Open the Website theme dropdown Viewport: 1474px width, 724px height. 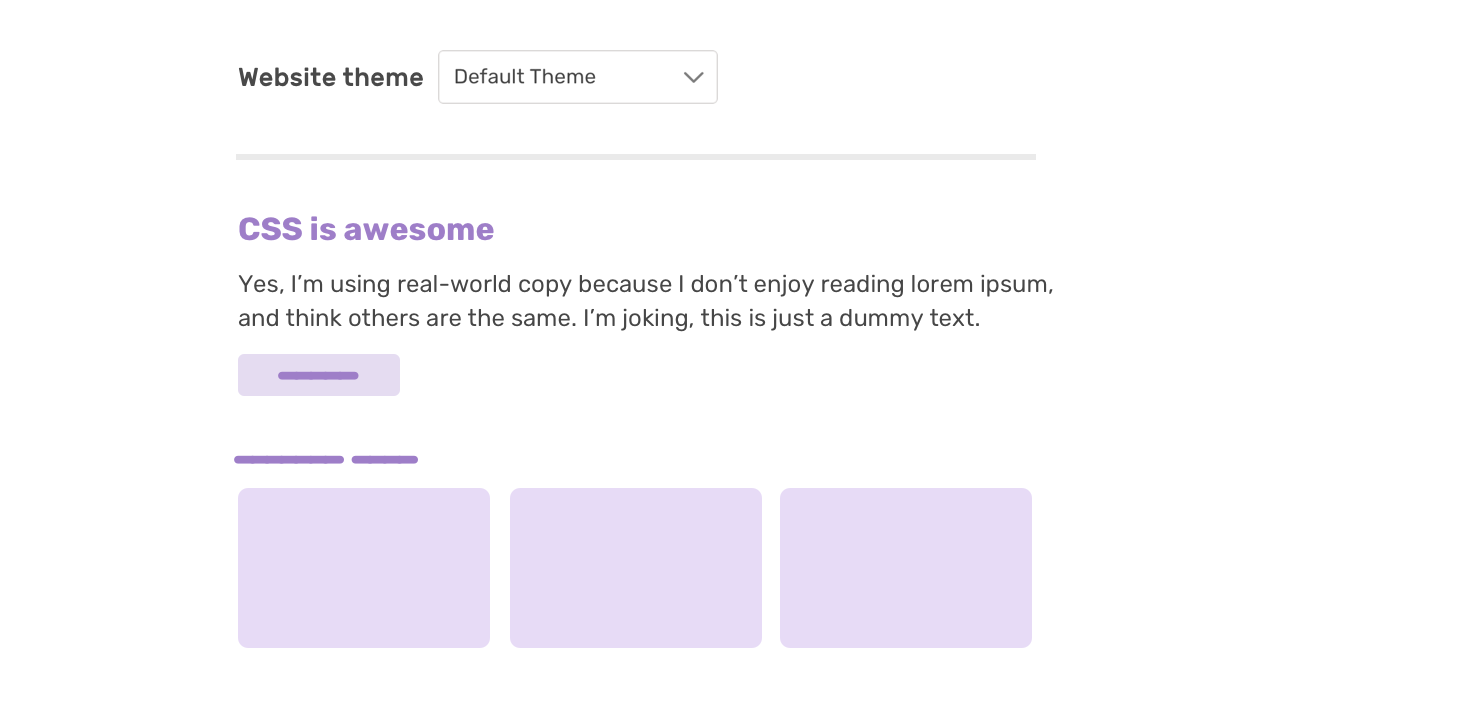pos(577,77)
